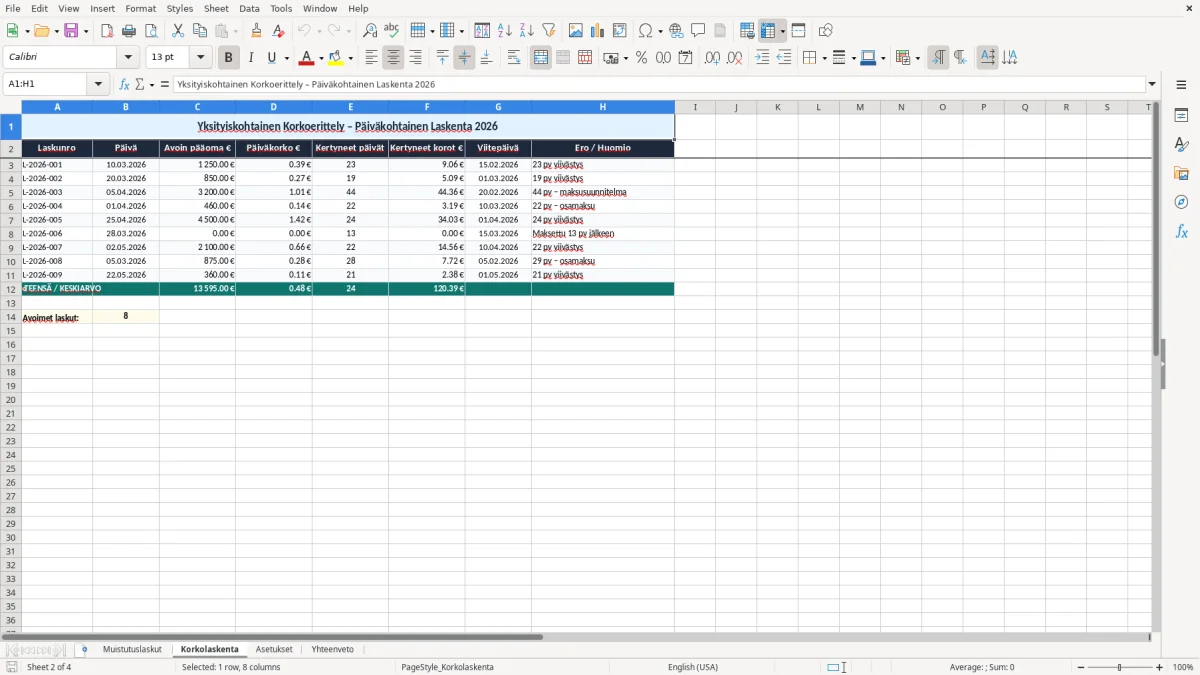This screenshot has height=675, width=1200.
Task: Toggle Wrap Text button
Action: (x=514, y=58)
